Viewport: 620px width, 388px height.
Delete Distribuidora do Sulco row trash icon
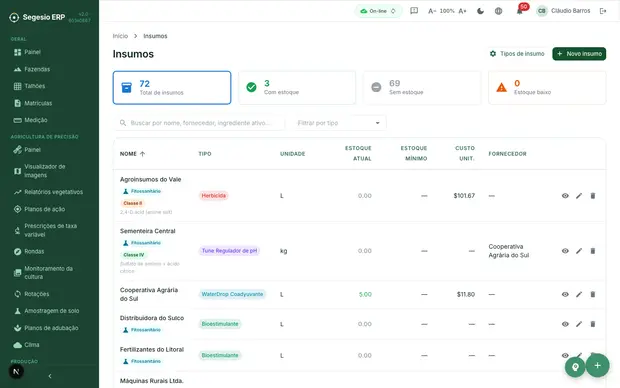(593, 324)
